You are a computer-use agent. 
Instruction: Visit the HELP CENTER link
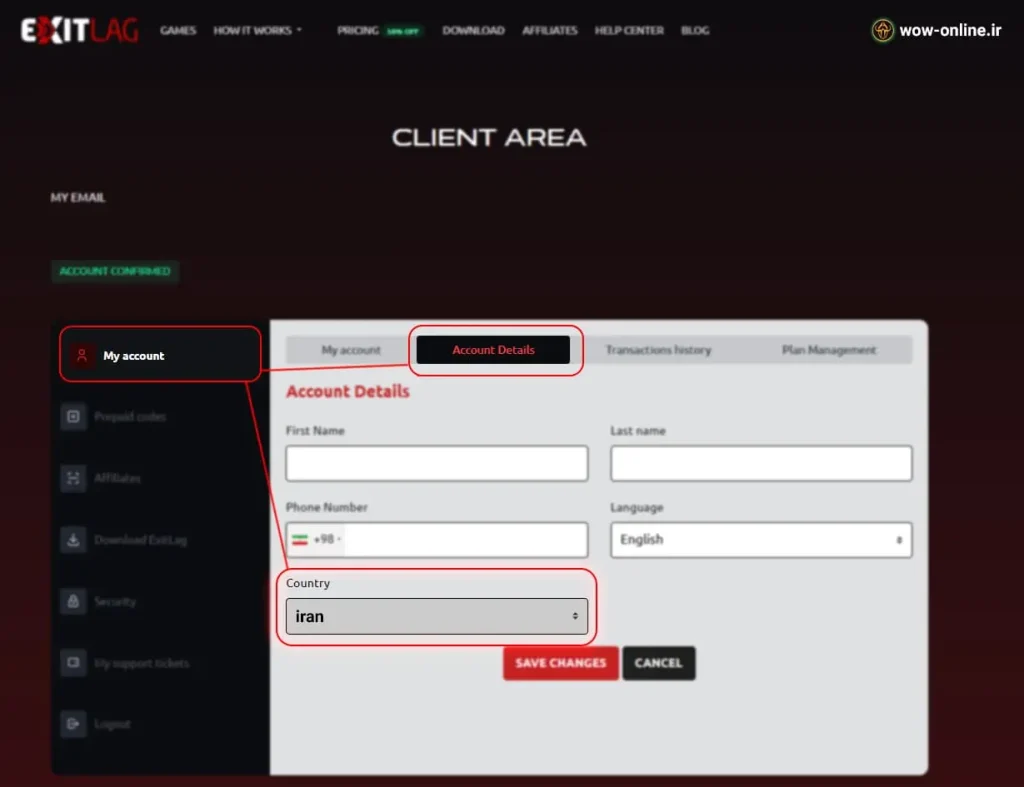pos(629,30)
